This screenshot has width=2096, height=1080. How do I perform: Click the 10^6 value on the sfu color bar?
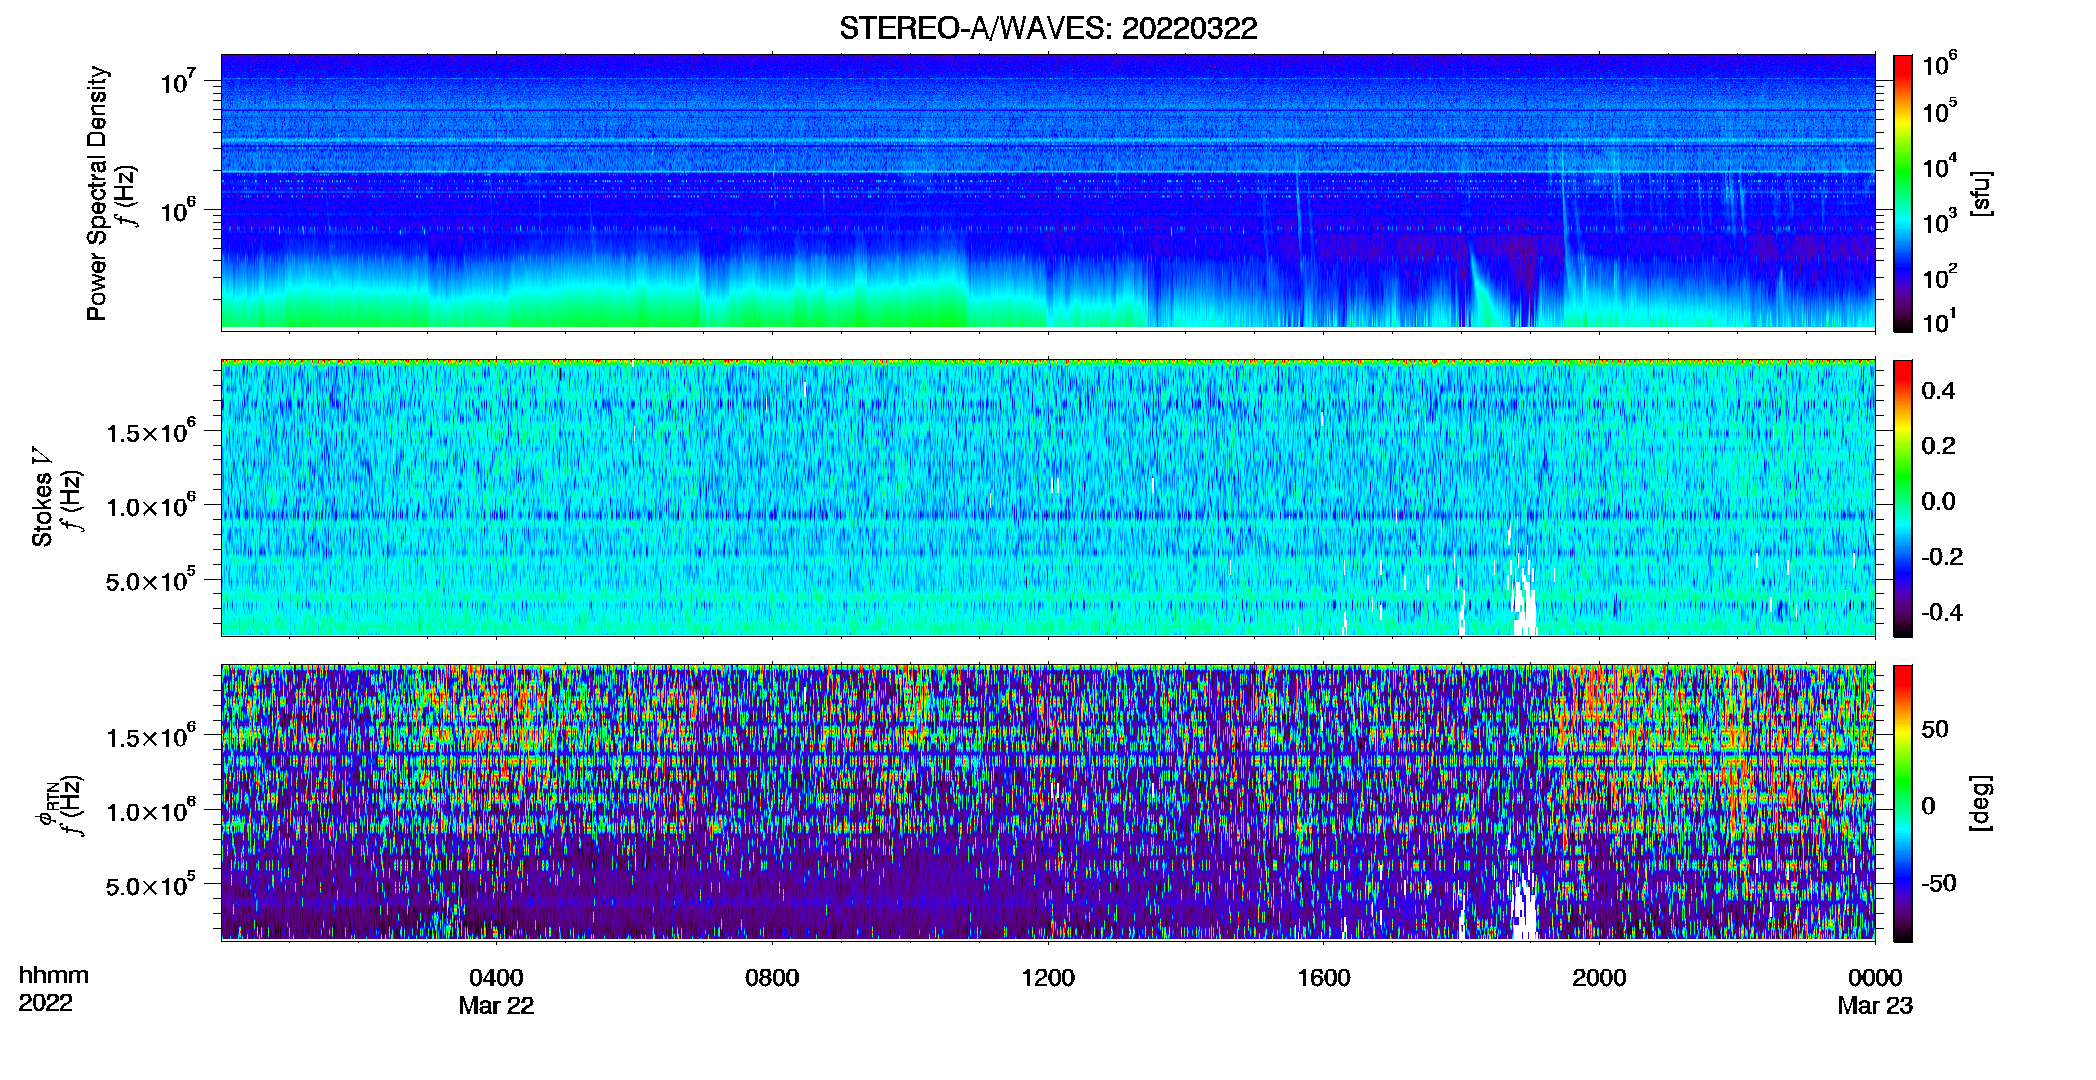click(1940, 66)
